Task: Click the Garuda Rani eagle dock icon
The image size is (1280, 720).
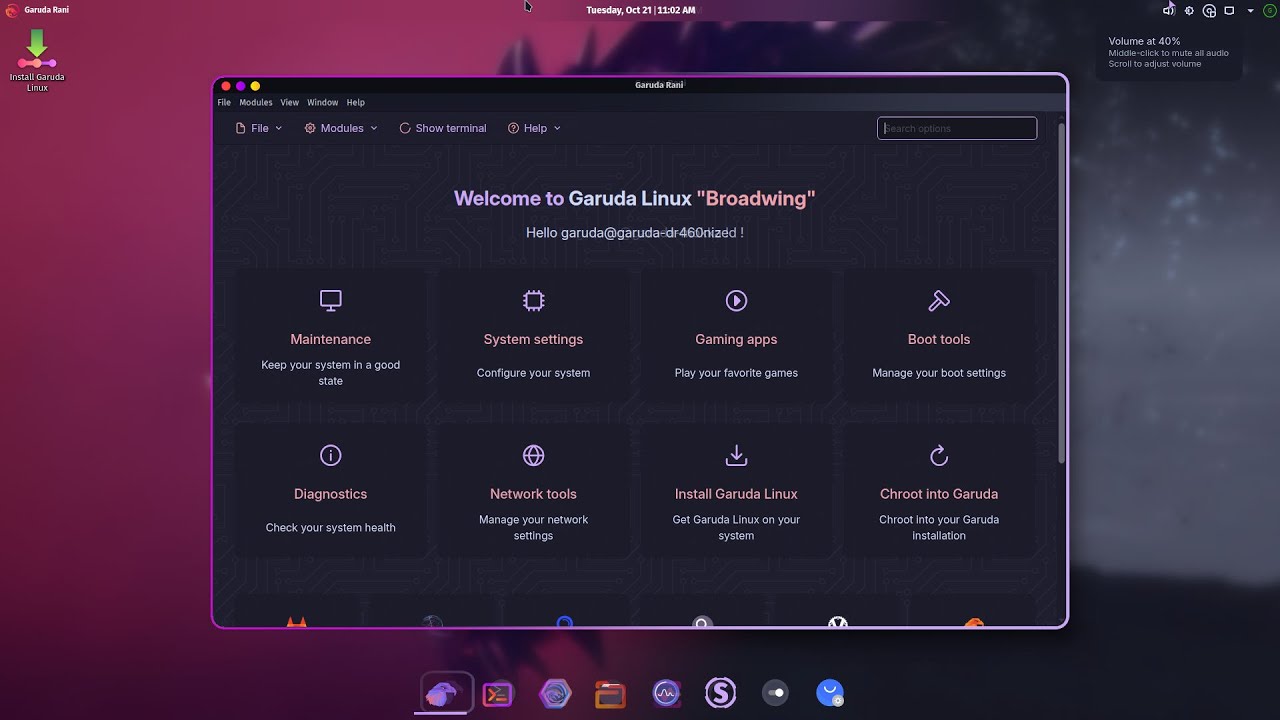Action: 443,692
